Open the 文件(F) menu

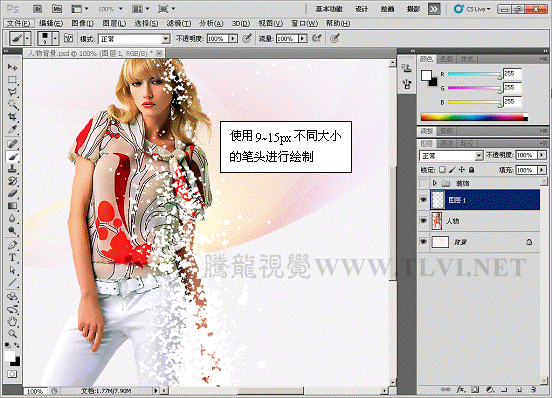coord(19,24)
